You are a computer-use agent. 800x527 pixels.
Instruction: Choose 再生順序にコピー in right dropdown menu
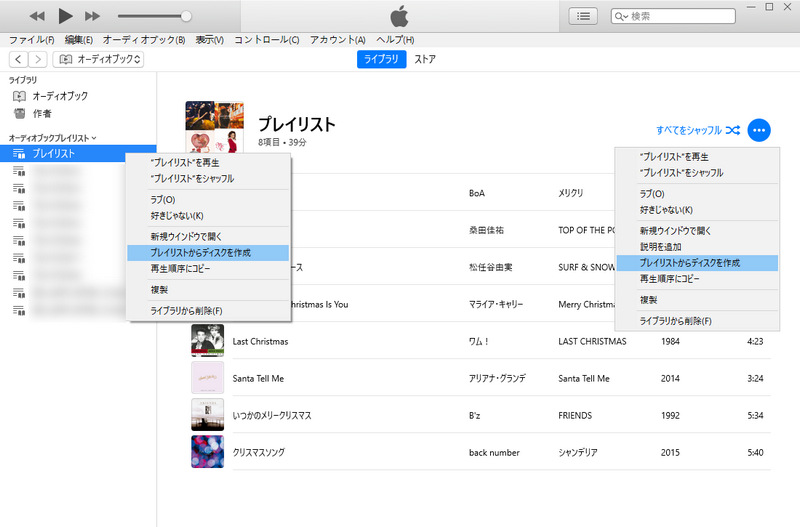click(x=697, y=279)
